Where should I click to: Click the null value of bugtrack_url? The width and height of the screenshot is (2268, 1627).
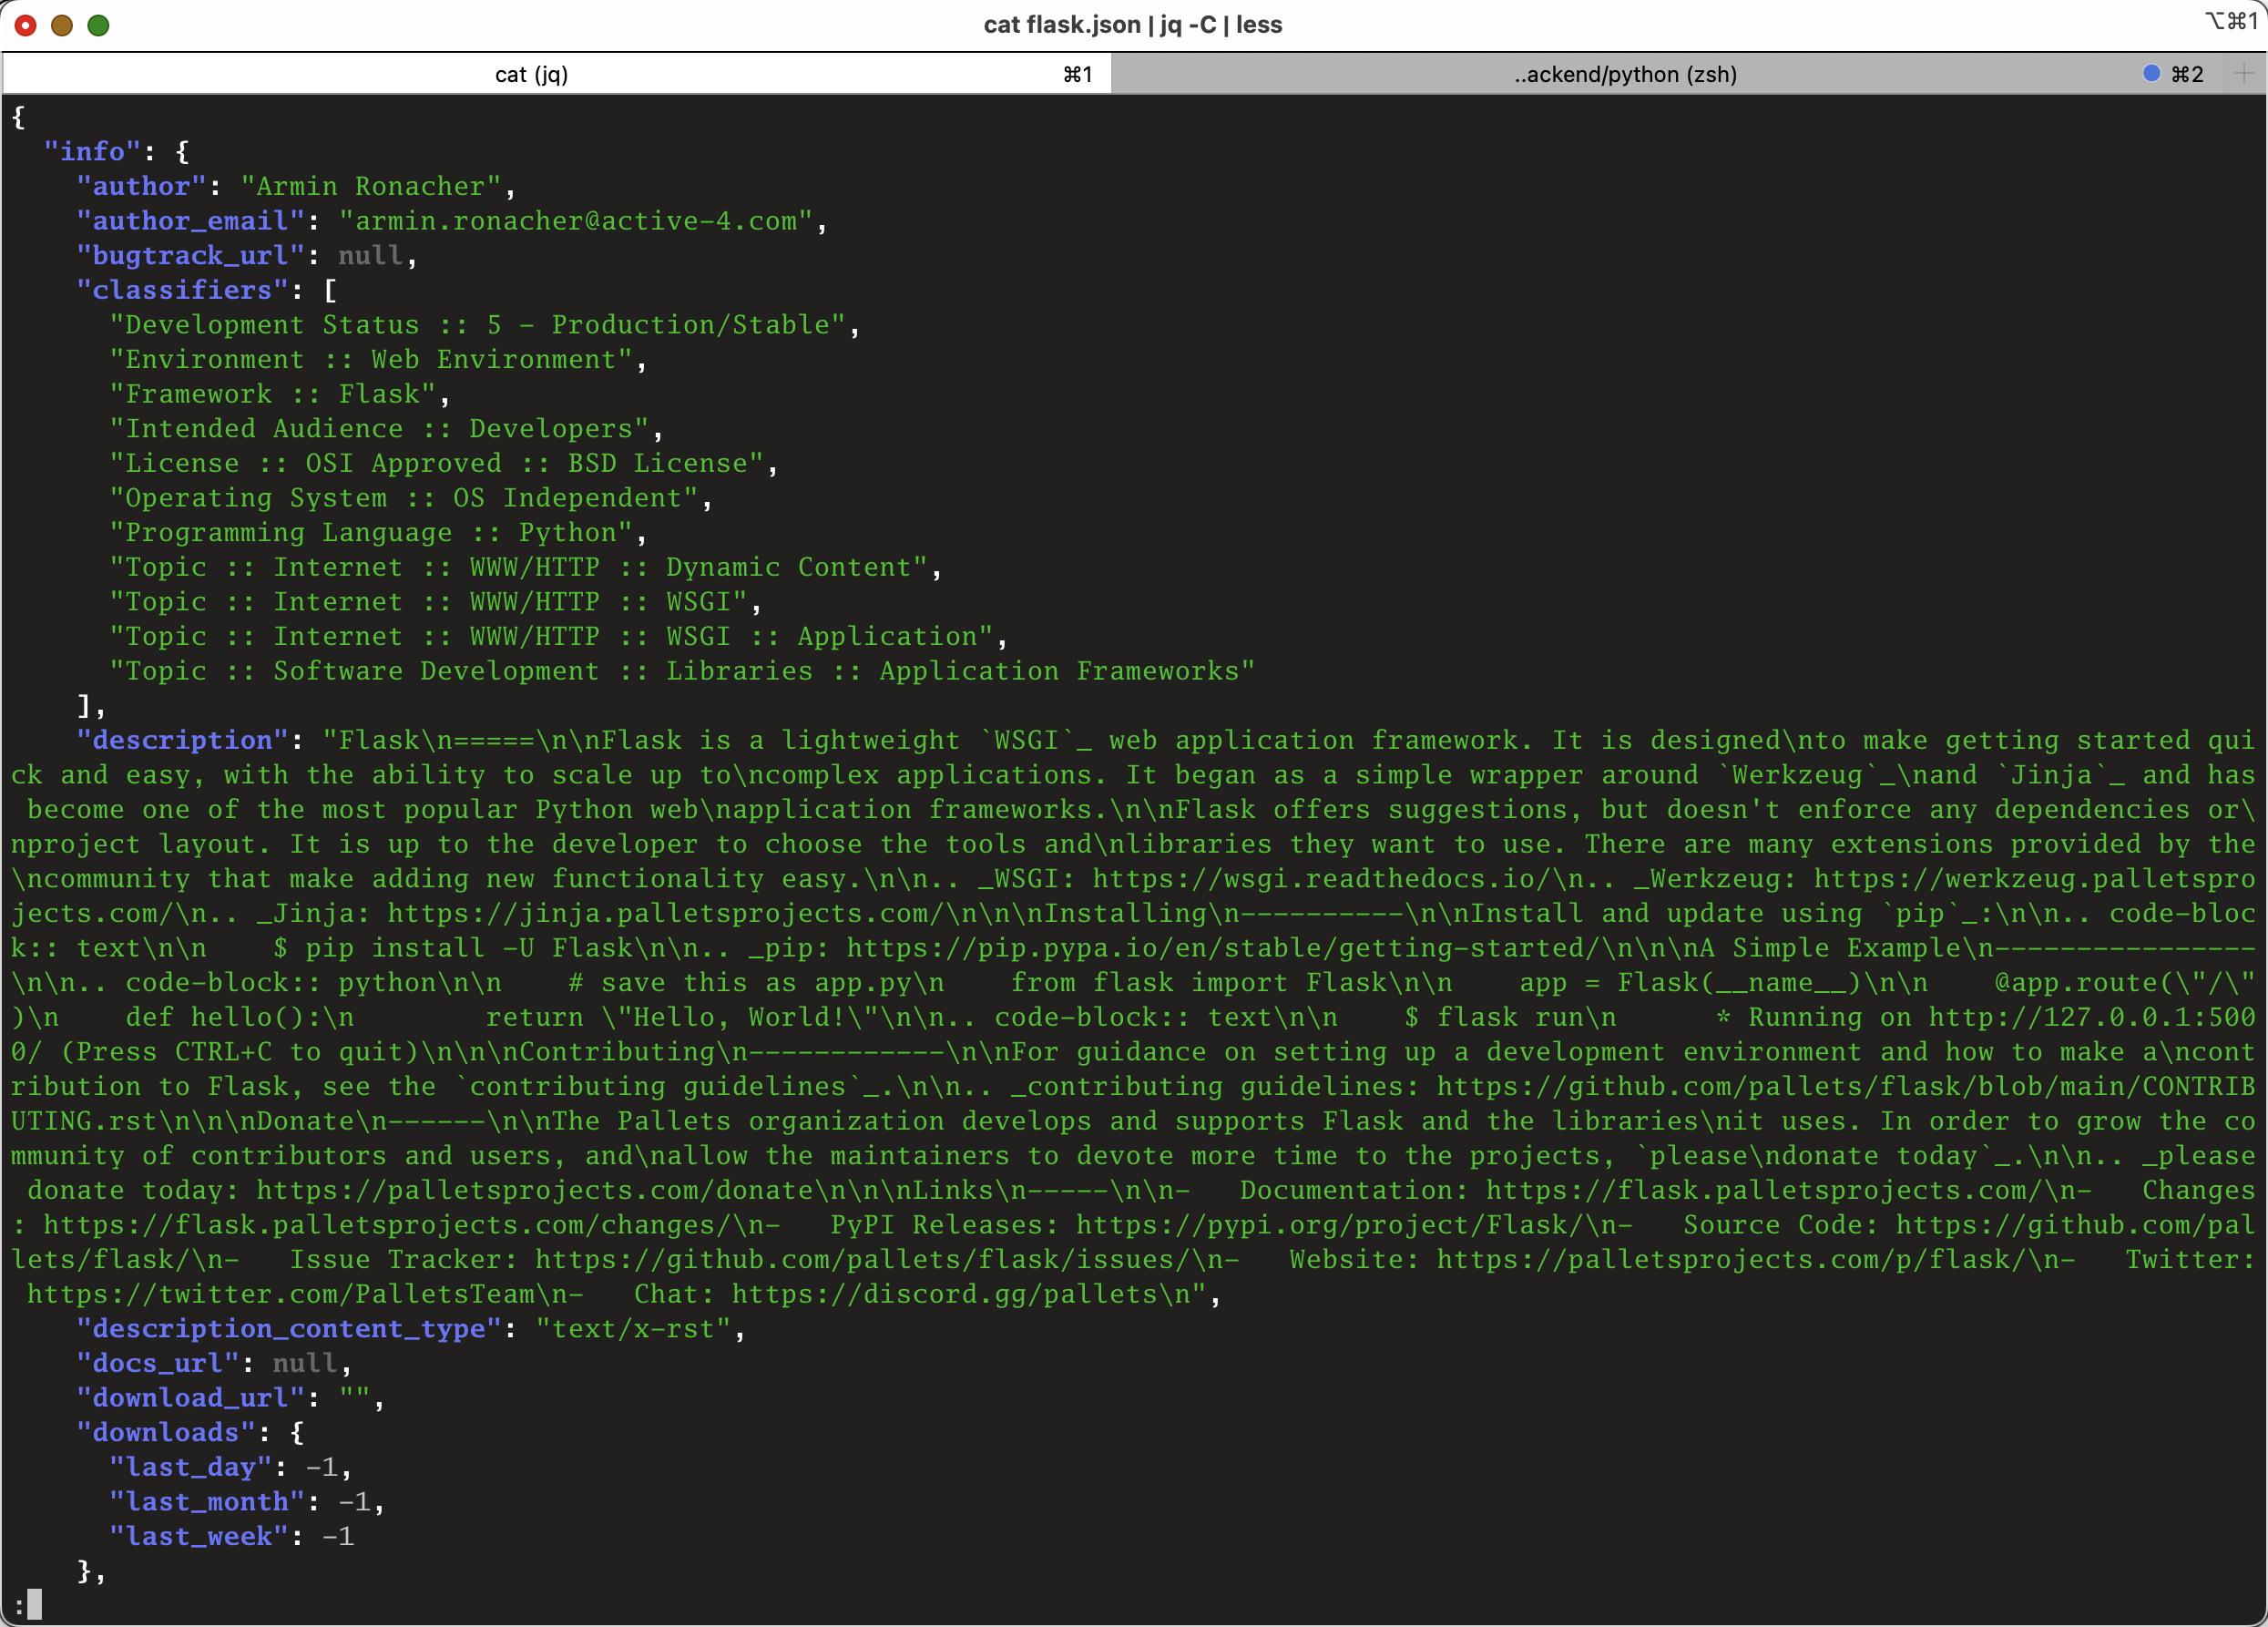370,256
